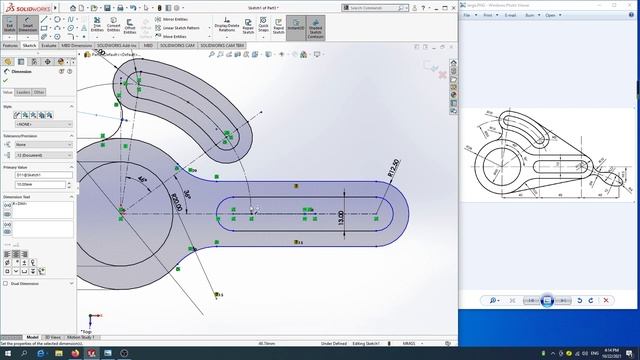Click the right justify text button
The image size is (640, 360).
(x=24, y=254)
